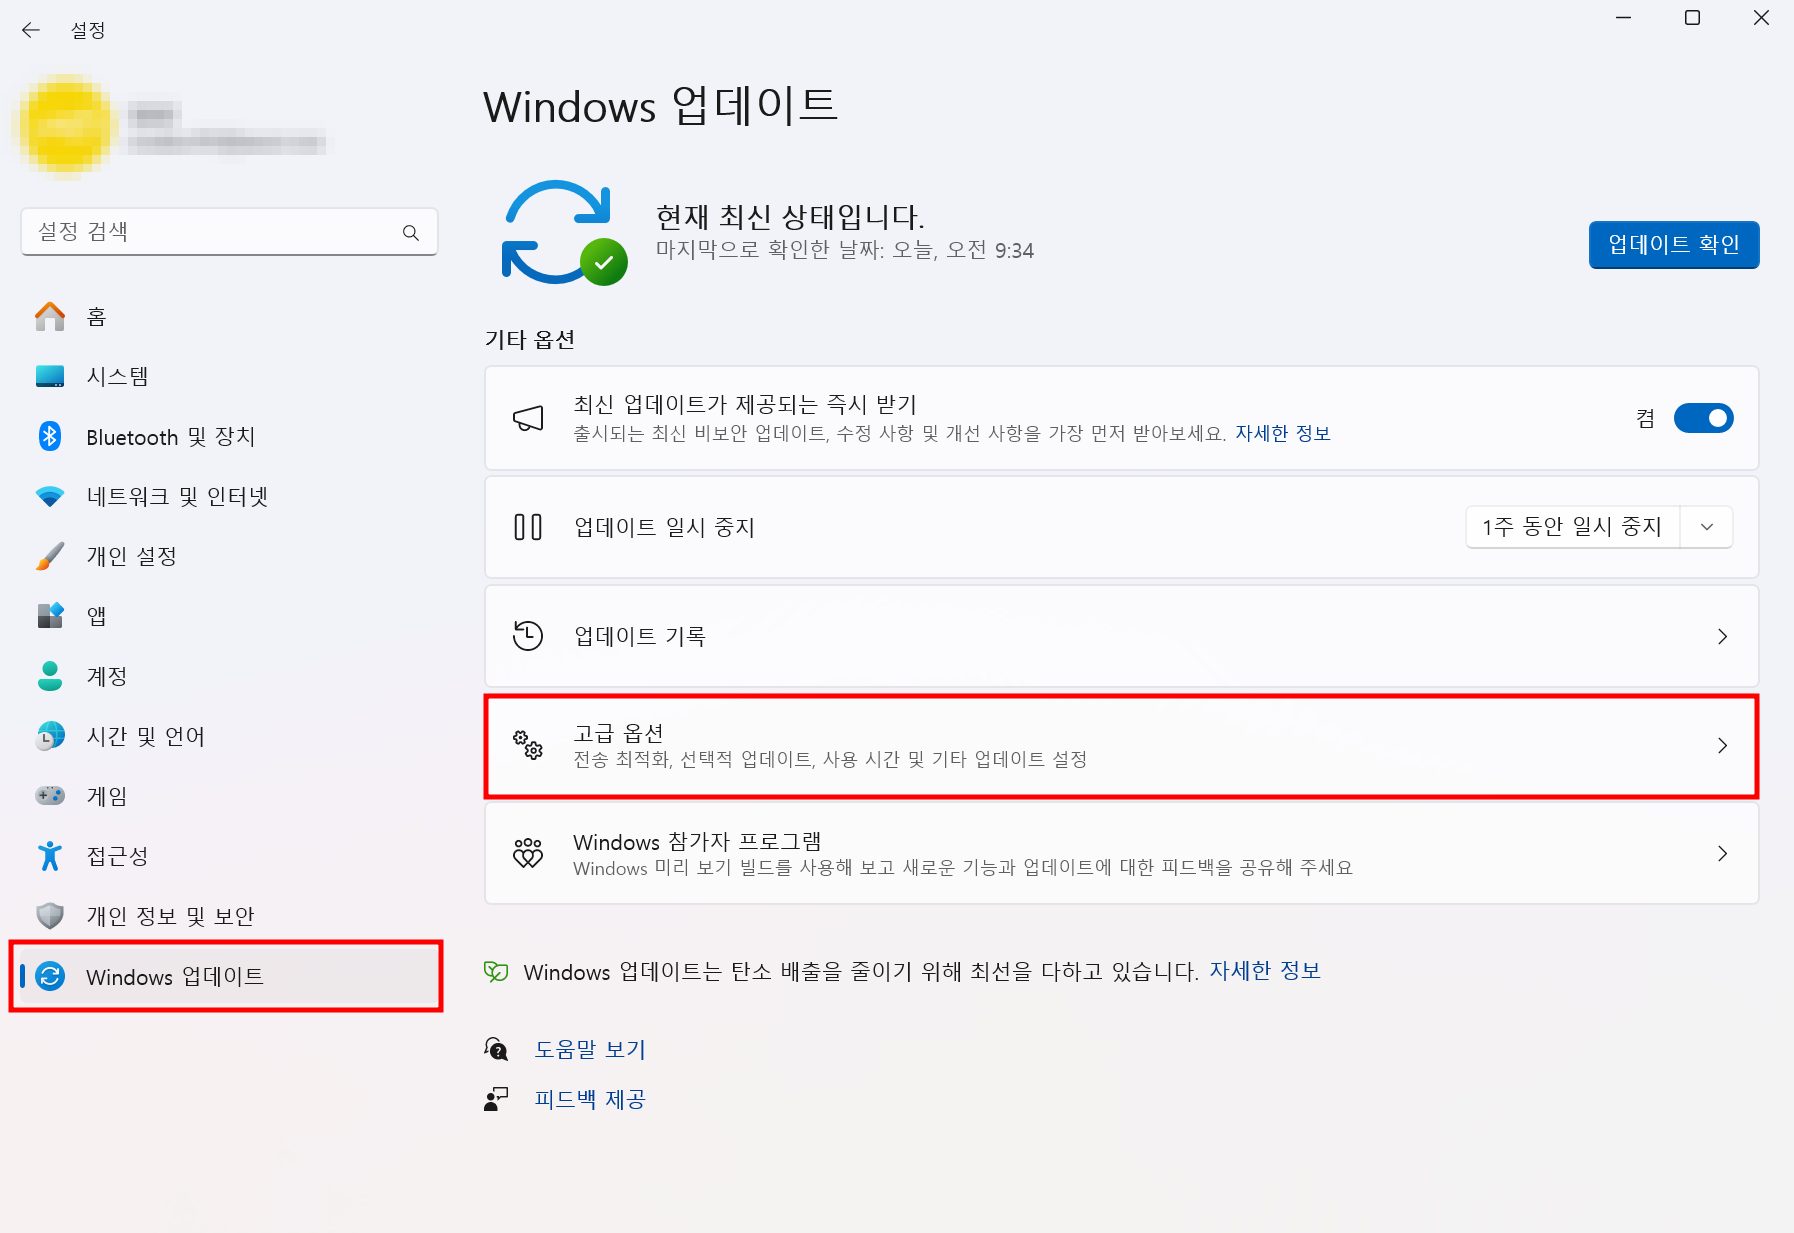The width and height of the screenshot is (1794, 1233).
Task: Expand 업데이트 기록 chevron
Action: coord(1722,636)
